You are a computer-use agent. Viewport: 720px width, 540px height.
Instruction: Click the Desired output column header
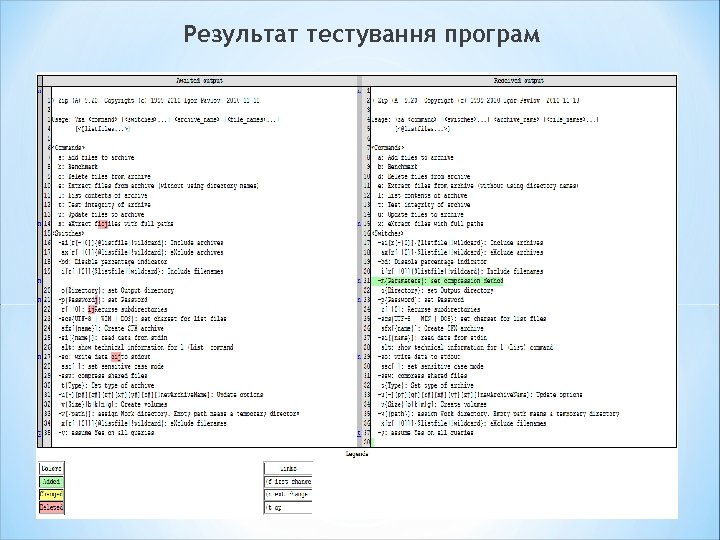(200, 80)
